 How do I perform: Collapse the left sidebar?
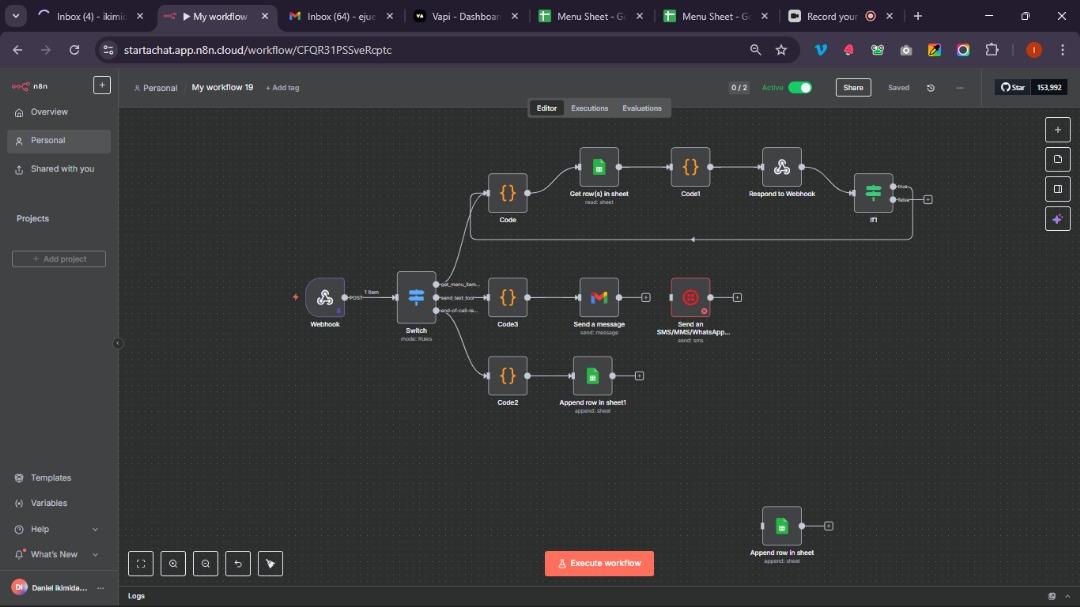118,343
